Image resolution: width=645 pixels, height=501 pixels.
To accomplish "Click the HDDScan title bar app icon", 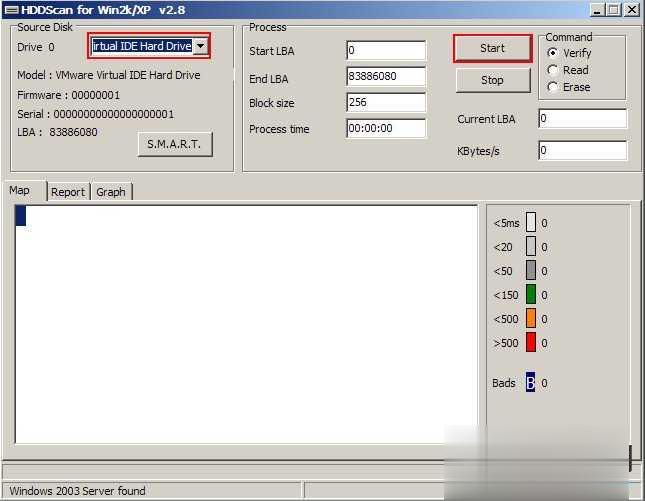I will [11, 10].
